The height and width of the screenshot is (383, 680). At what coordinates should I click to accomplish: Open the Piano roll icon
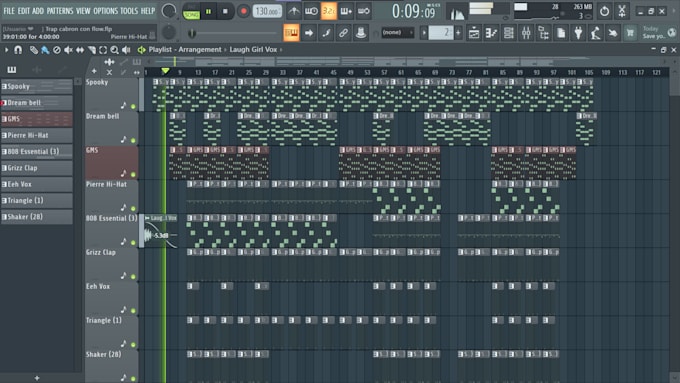pos(491,33)
